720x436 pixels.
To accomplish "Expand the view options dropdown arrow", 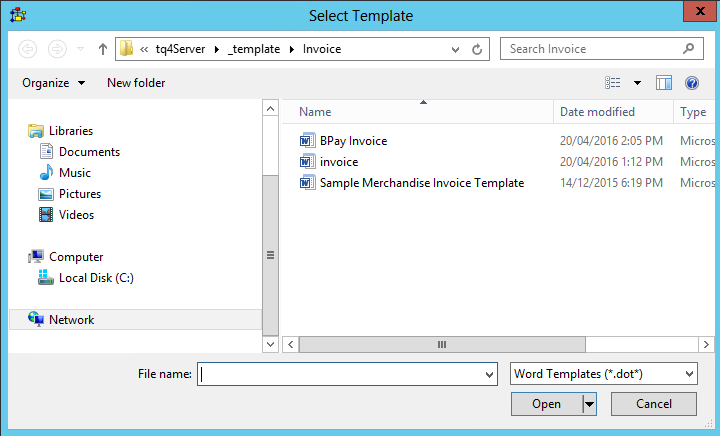I will click(637, 83).
